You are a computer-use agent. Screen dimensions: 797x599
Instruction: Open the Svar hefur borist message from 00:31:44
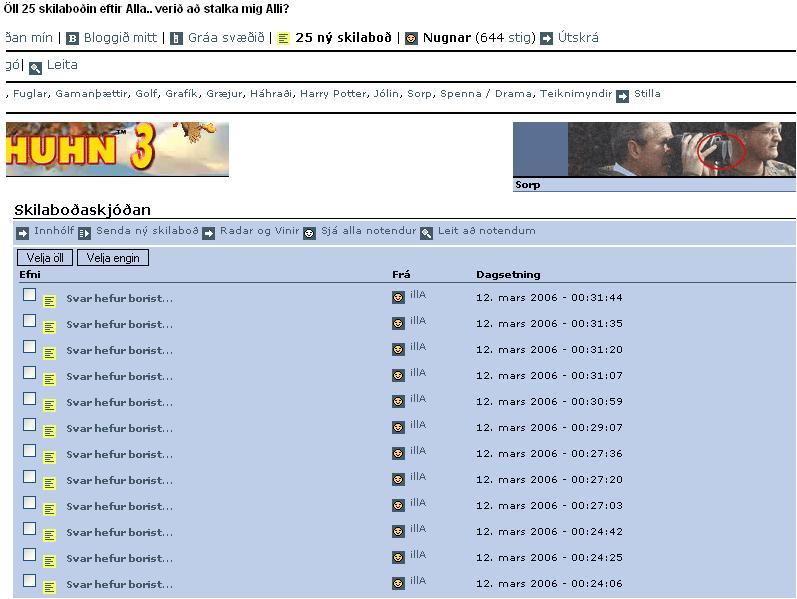(119, 298)
